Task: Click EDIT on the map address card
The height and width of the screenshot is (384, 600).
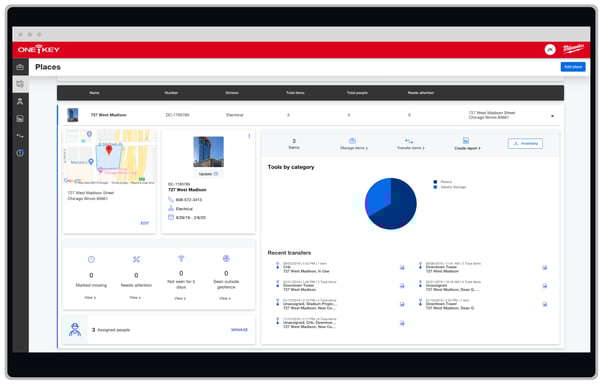Action: pyautogui.click(x=145, y=223)
